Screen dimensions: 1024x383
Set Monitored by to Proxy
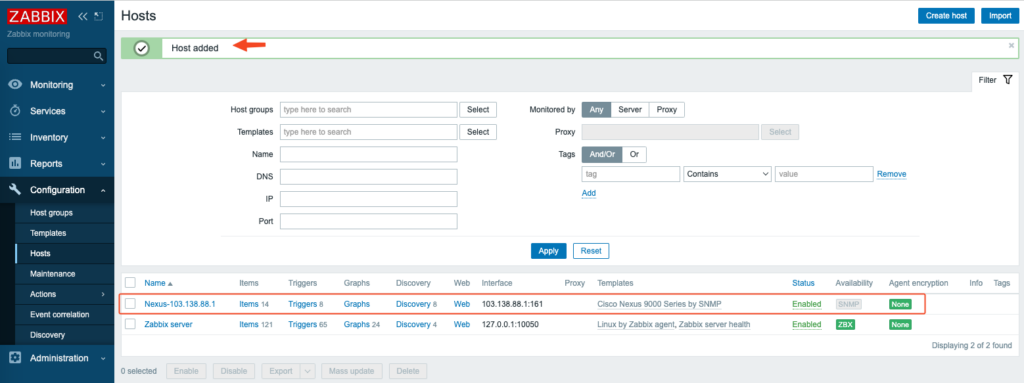point(667,110)
